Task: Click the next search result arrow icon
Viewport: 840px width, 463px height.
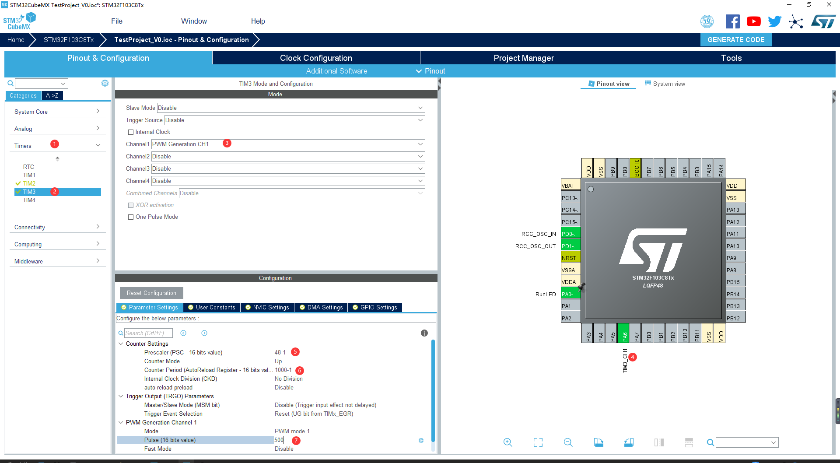Action: (x=204, y=333)
